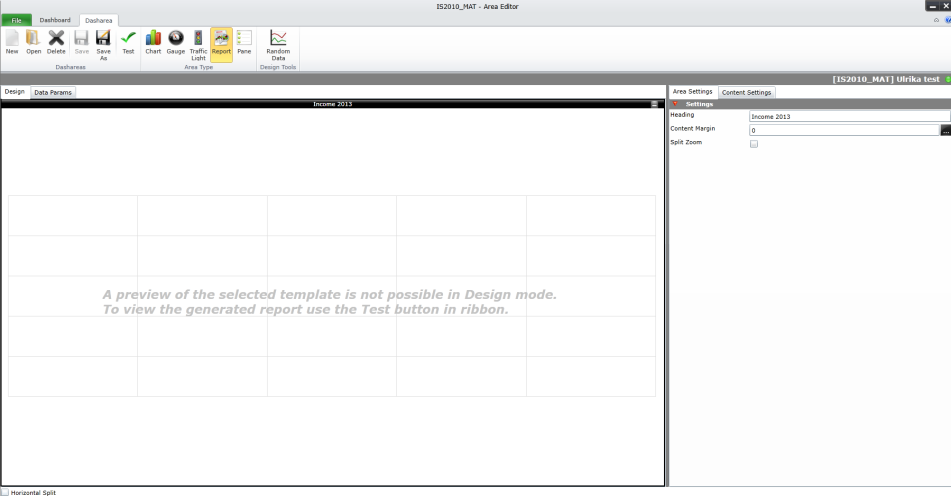
Task: Select Traffic Light area type
Action: [198, 45]
